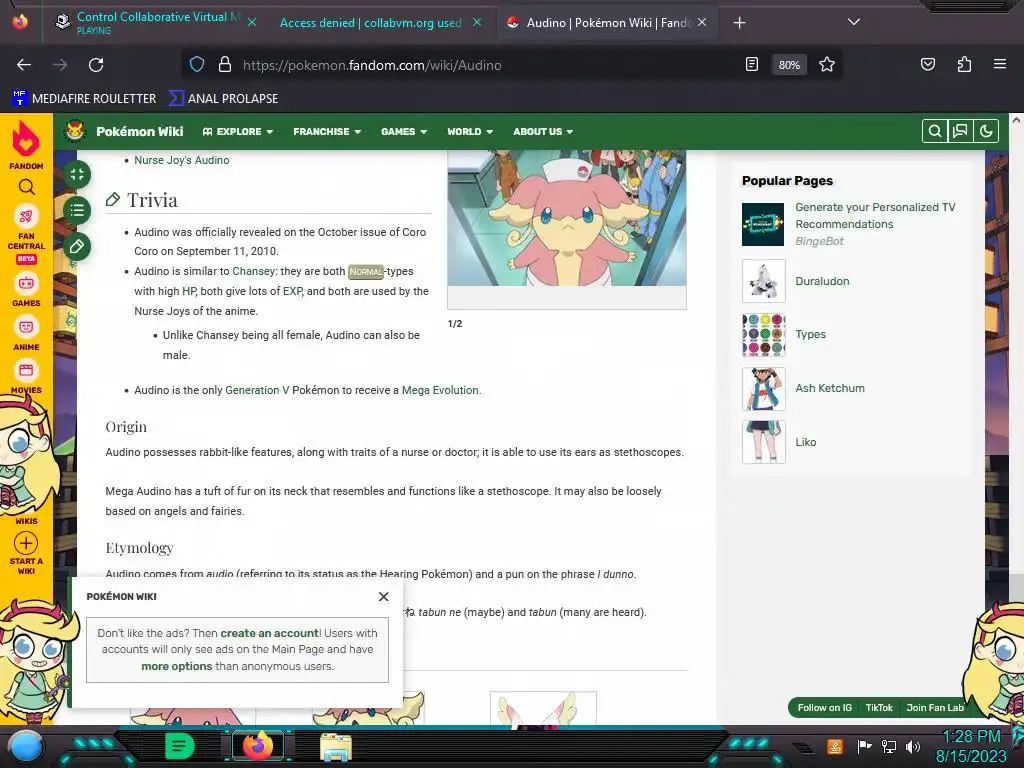Viewport: 1024px width, 768px height.
Task: Open MEDIAFIRE ROULETTER bookmark
Action: pos(84,99)
